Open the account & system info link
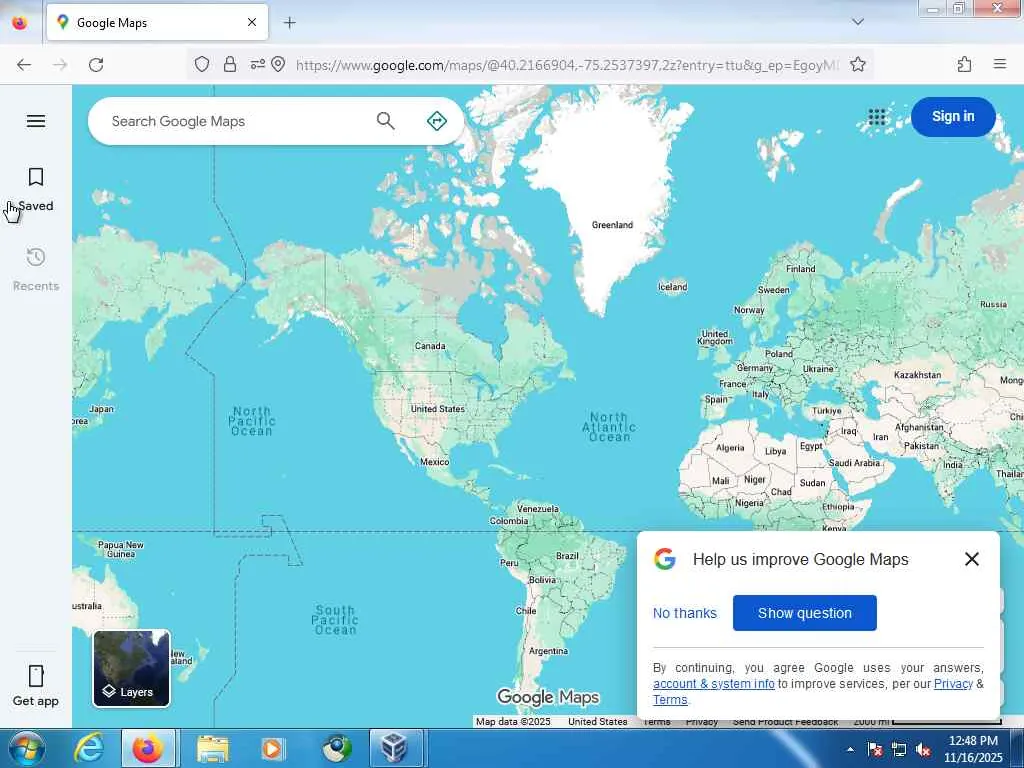The width and height of the screenshot is (1024, 768). click(x=713, y=684)
